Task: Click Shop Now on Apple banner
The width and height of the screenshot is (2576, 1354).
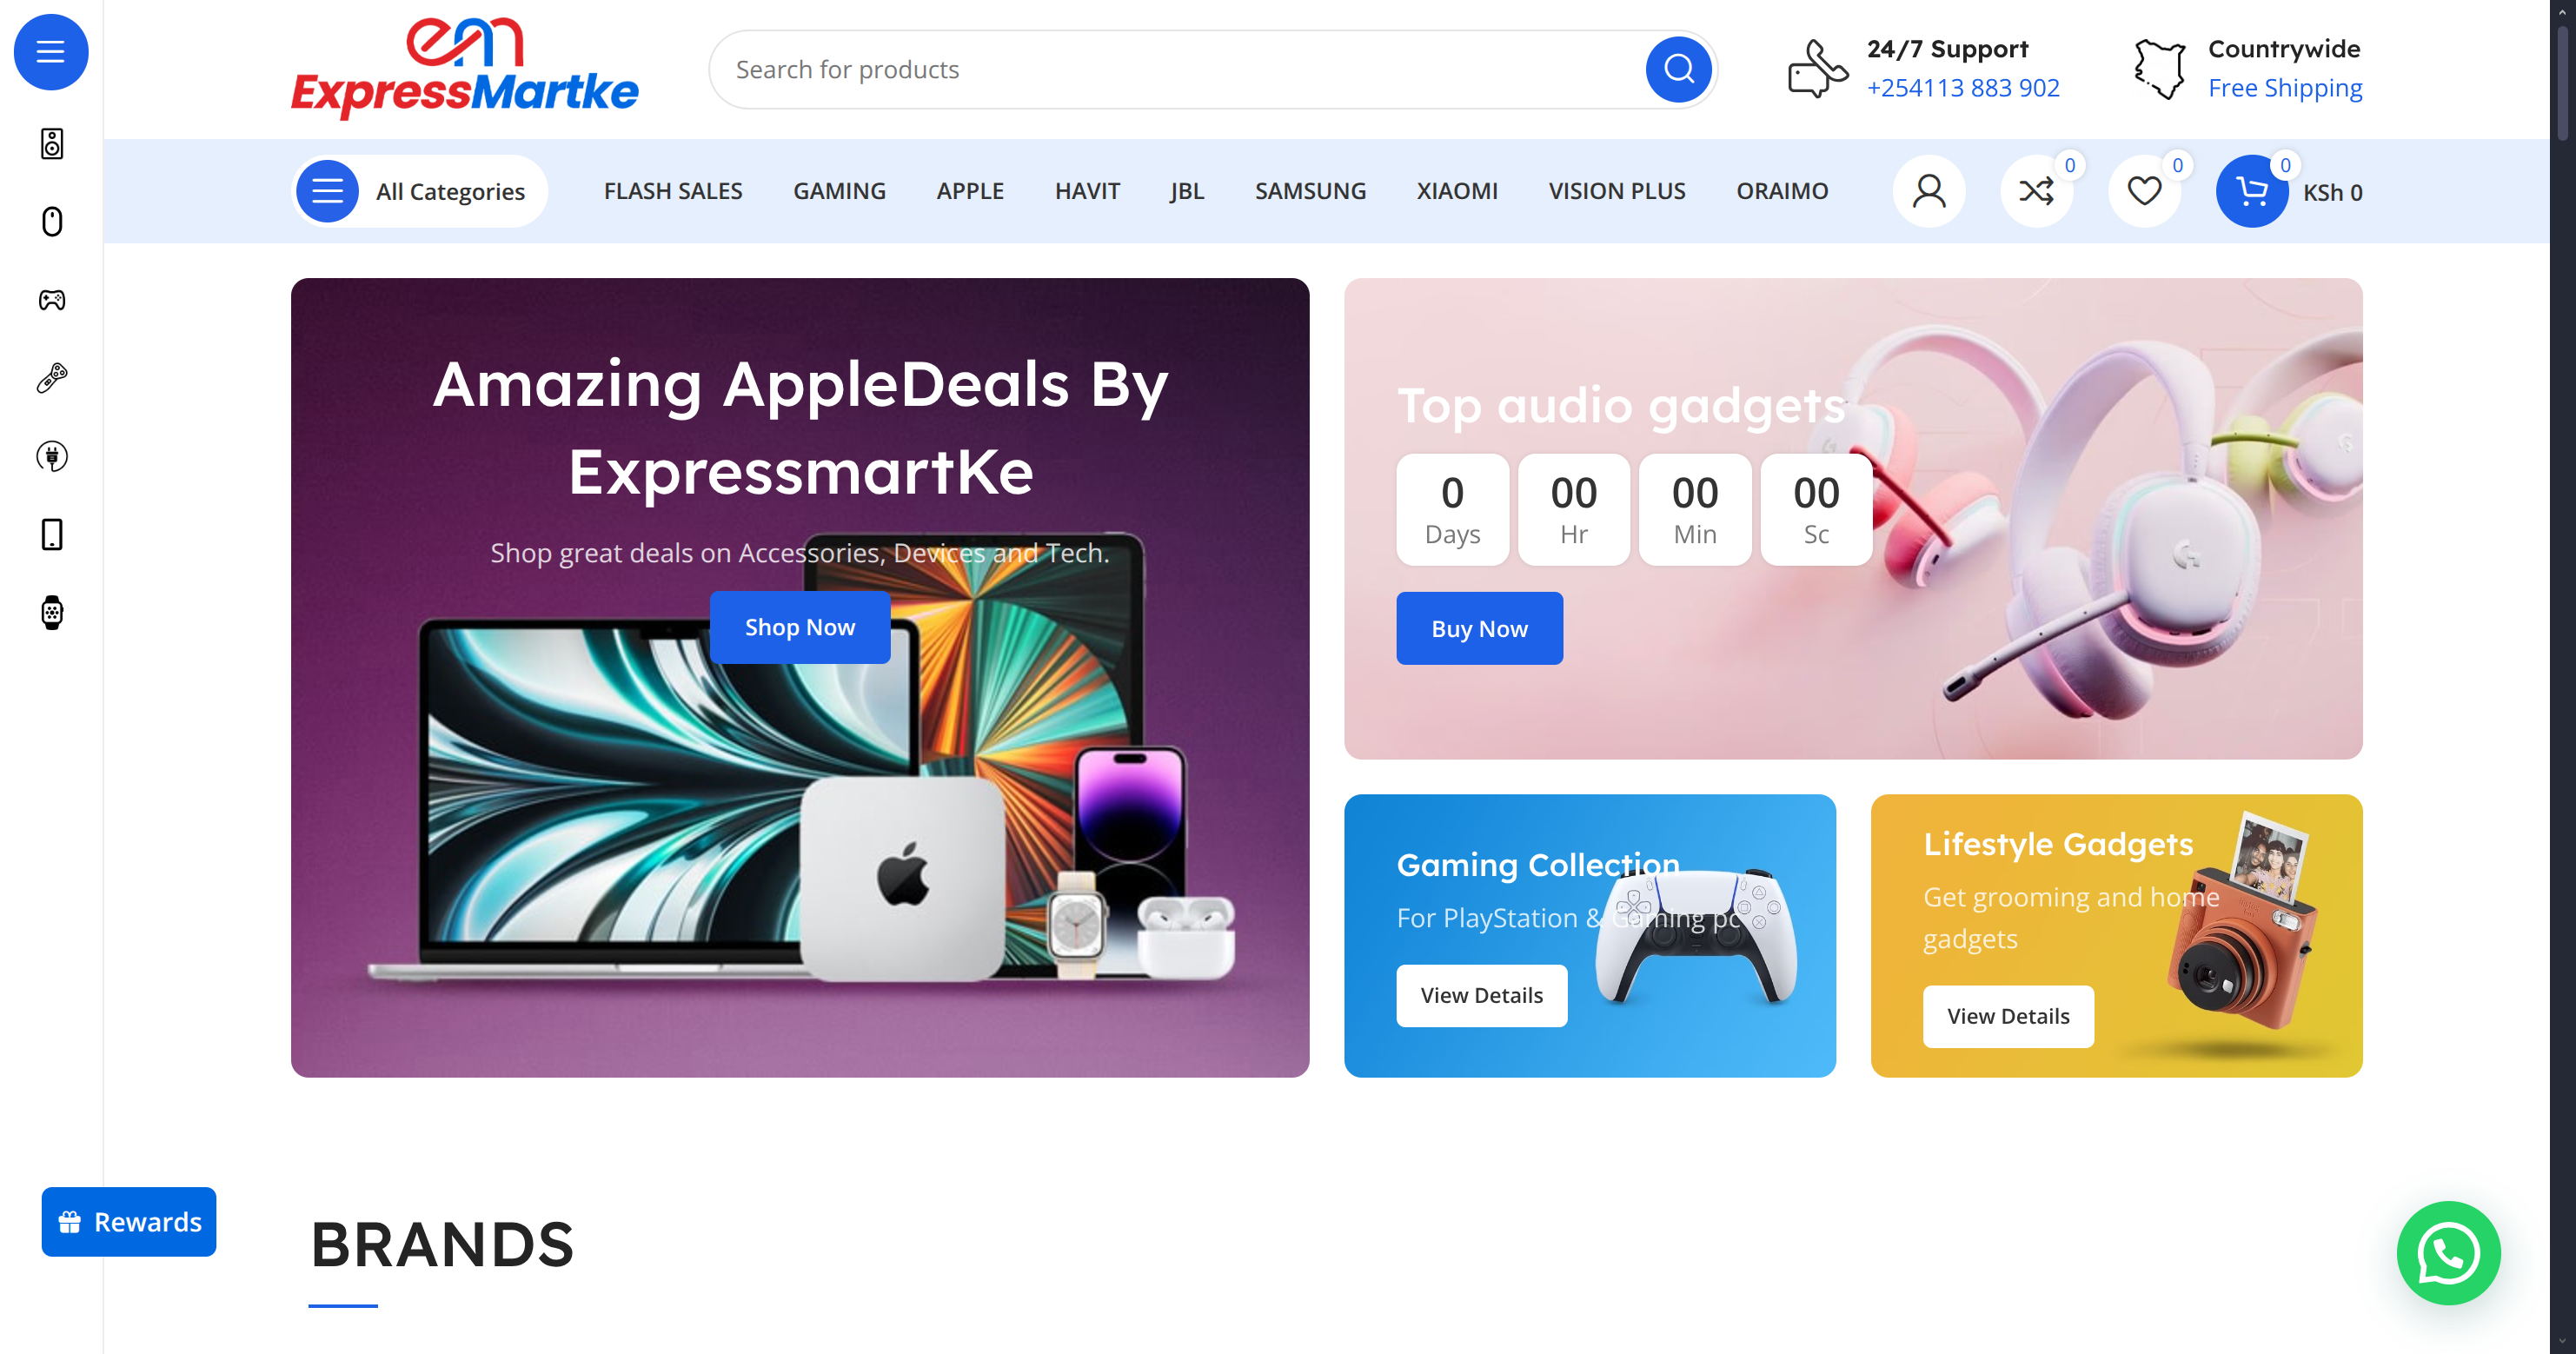Action: (800, 627)
